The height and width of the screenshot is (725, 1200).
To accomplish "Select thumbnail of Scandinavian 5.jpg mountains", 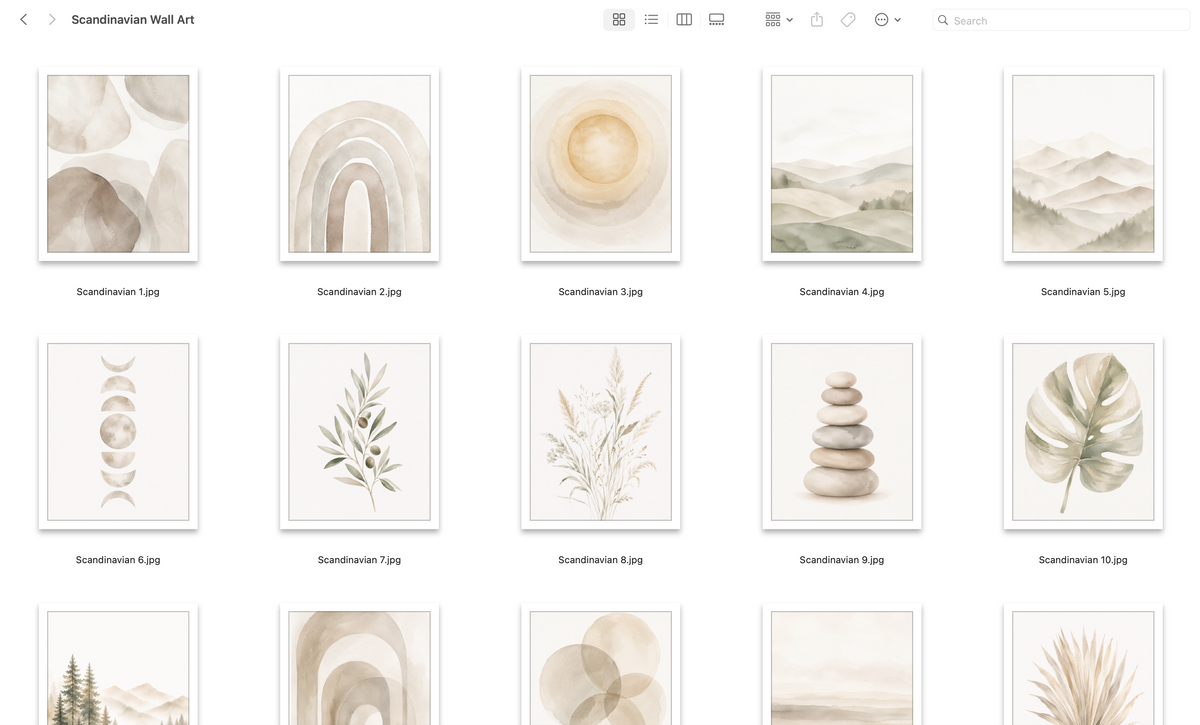I will point(1083,164).
